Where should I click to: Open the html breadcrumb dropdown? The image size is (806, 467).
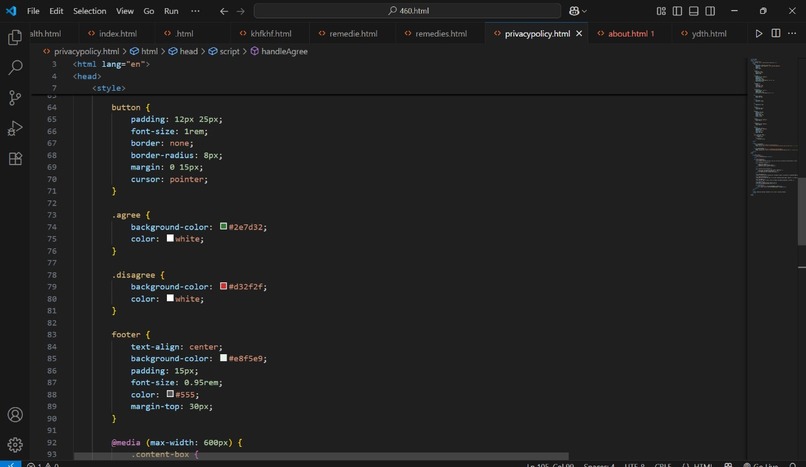(x=149, y=51)
